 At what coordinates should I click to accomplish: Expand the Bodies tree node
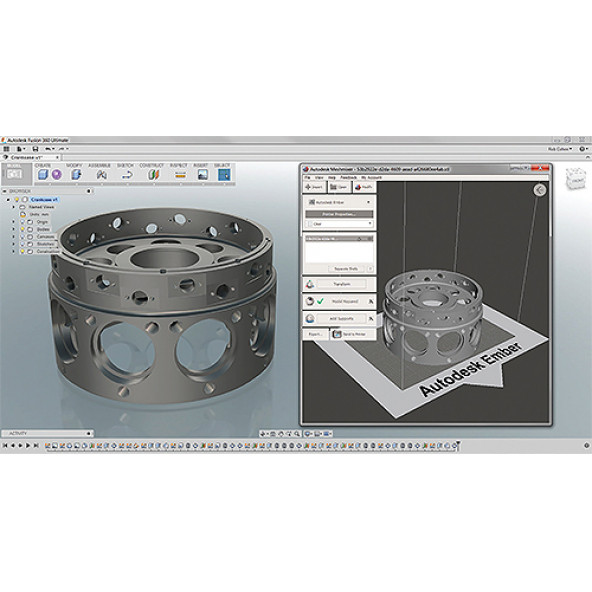14,229
